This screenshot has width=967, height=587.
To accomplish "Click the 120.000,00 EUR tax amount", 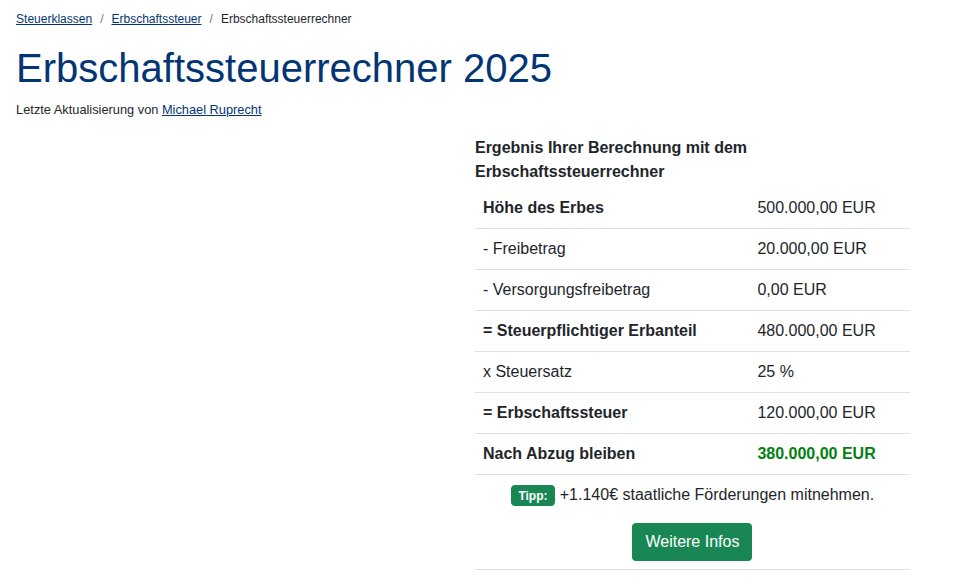I will click(816, 413).
